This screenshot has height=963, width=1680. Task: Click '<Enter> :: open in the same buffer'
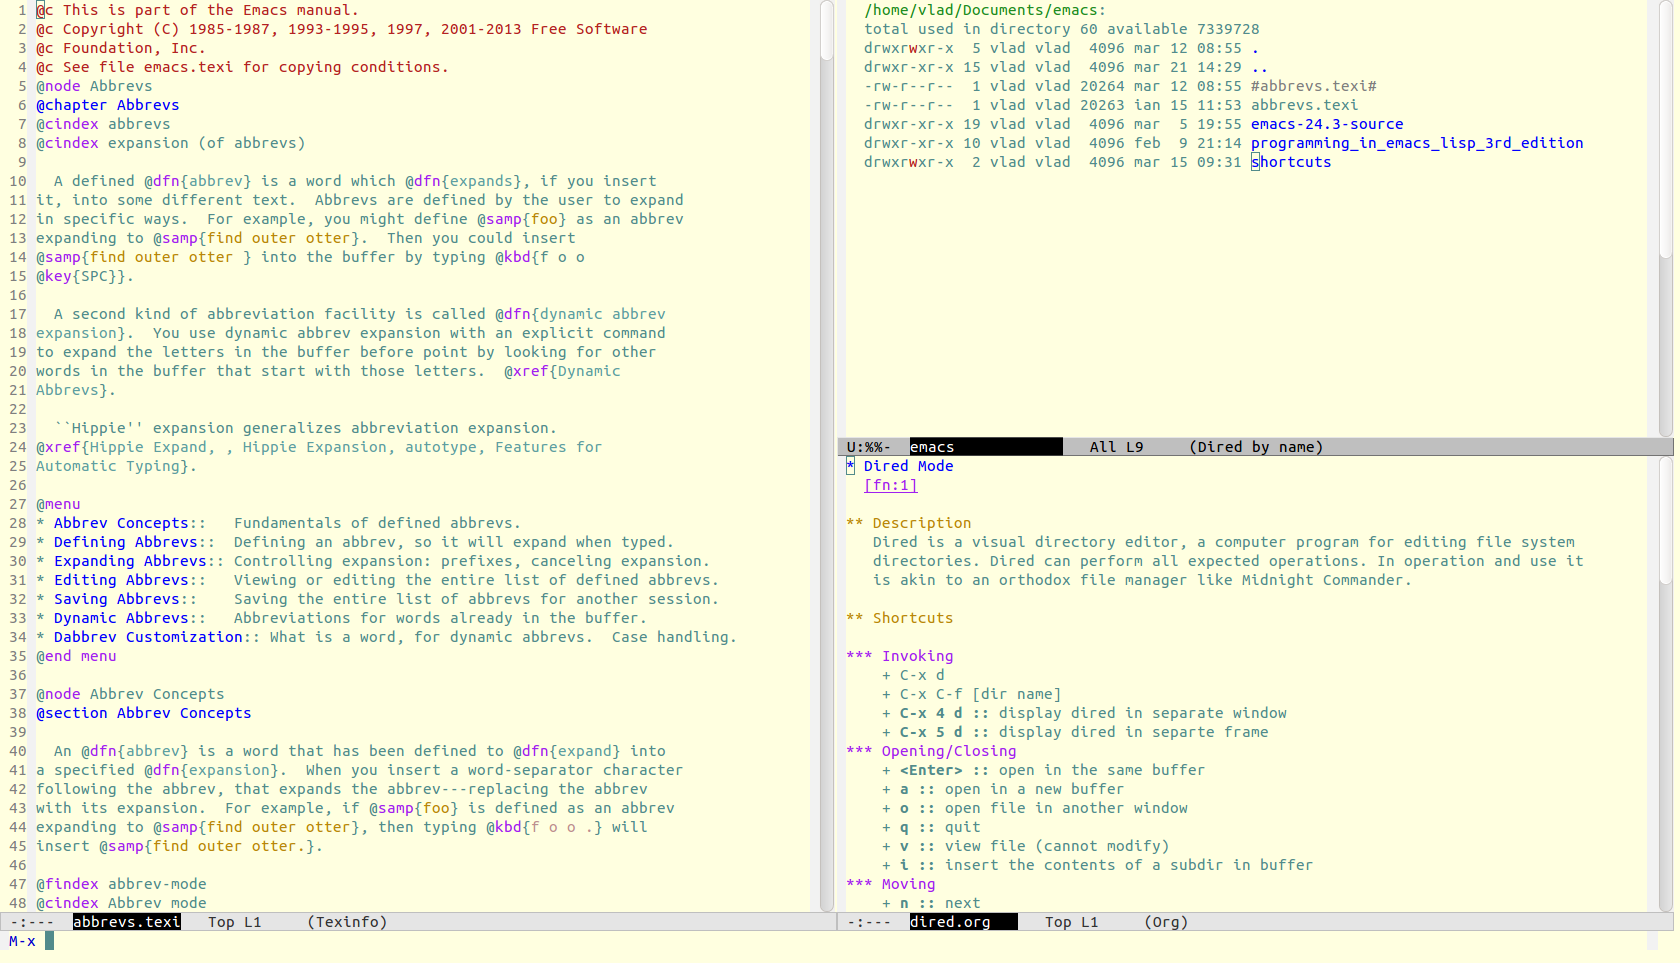click(x=1043, y=770)
